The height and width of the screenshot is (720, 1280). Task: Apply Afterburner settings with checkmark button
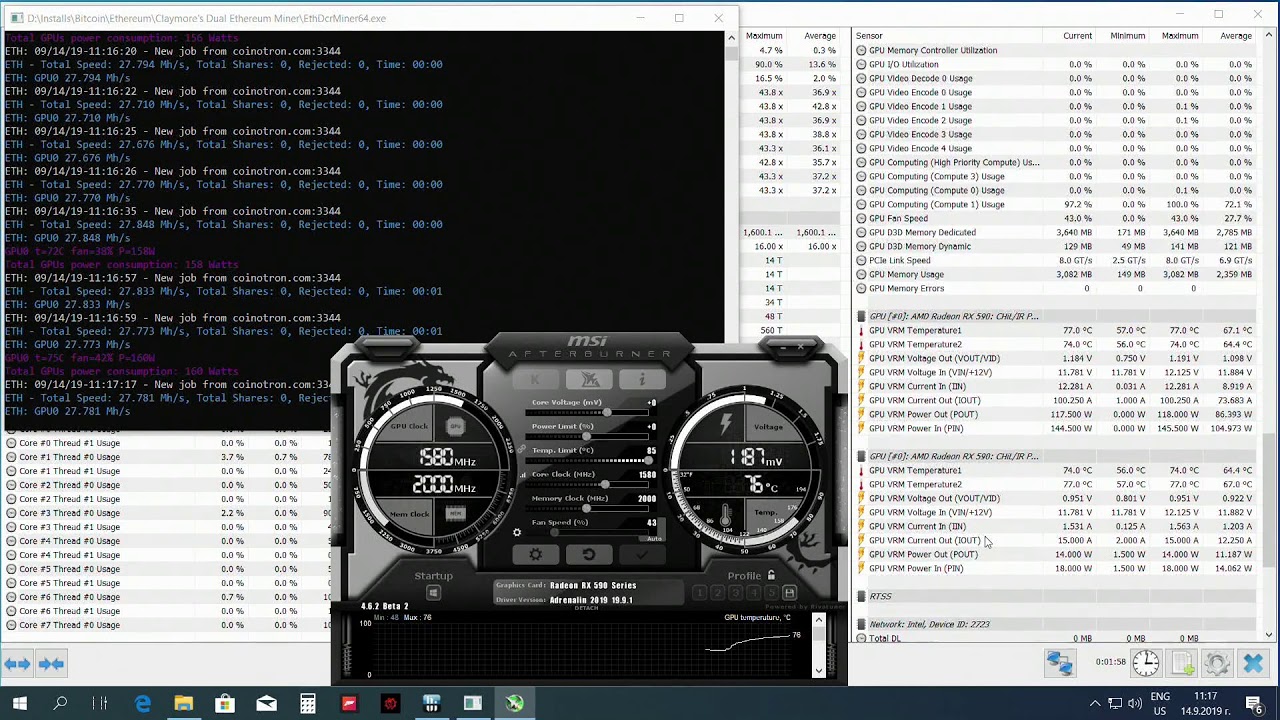pyautogui.click(x=641, y=555)
